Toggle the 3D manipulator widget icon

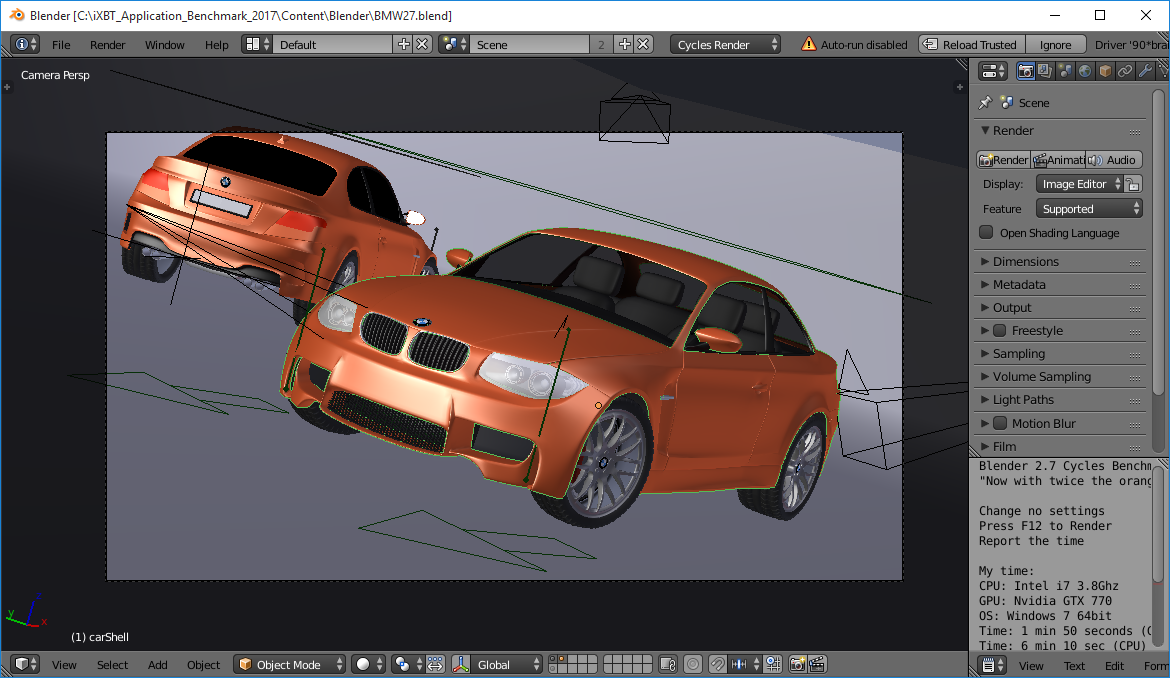coord(461,665)
